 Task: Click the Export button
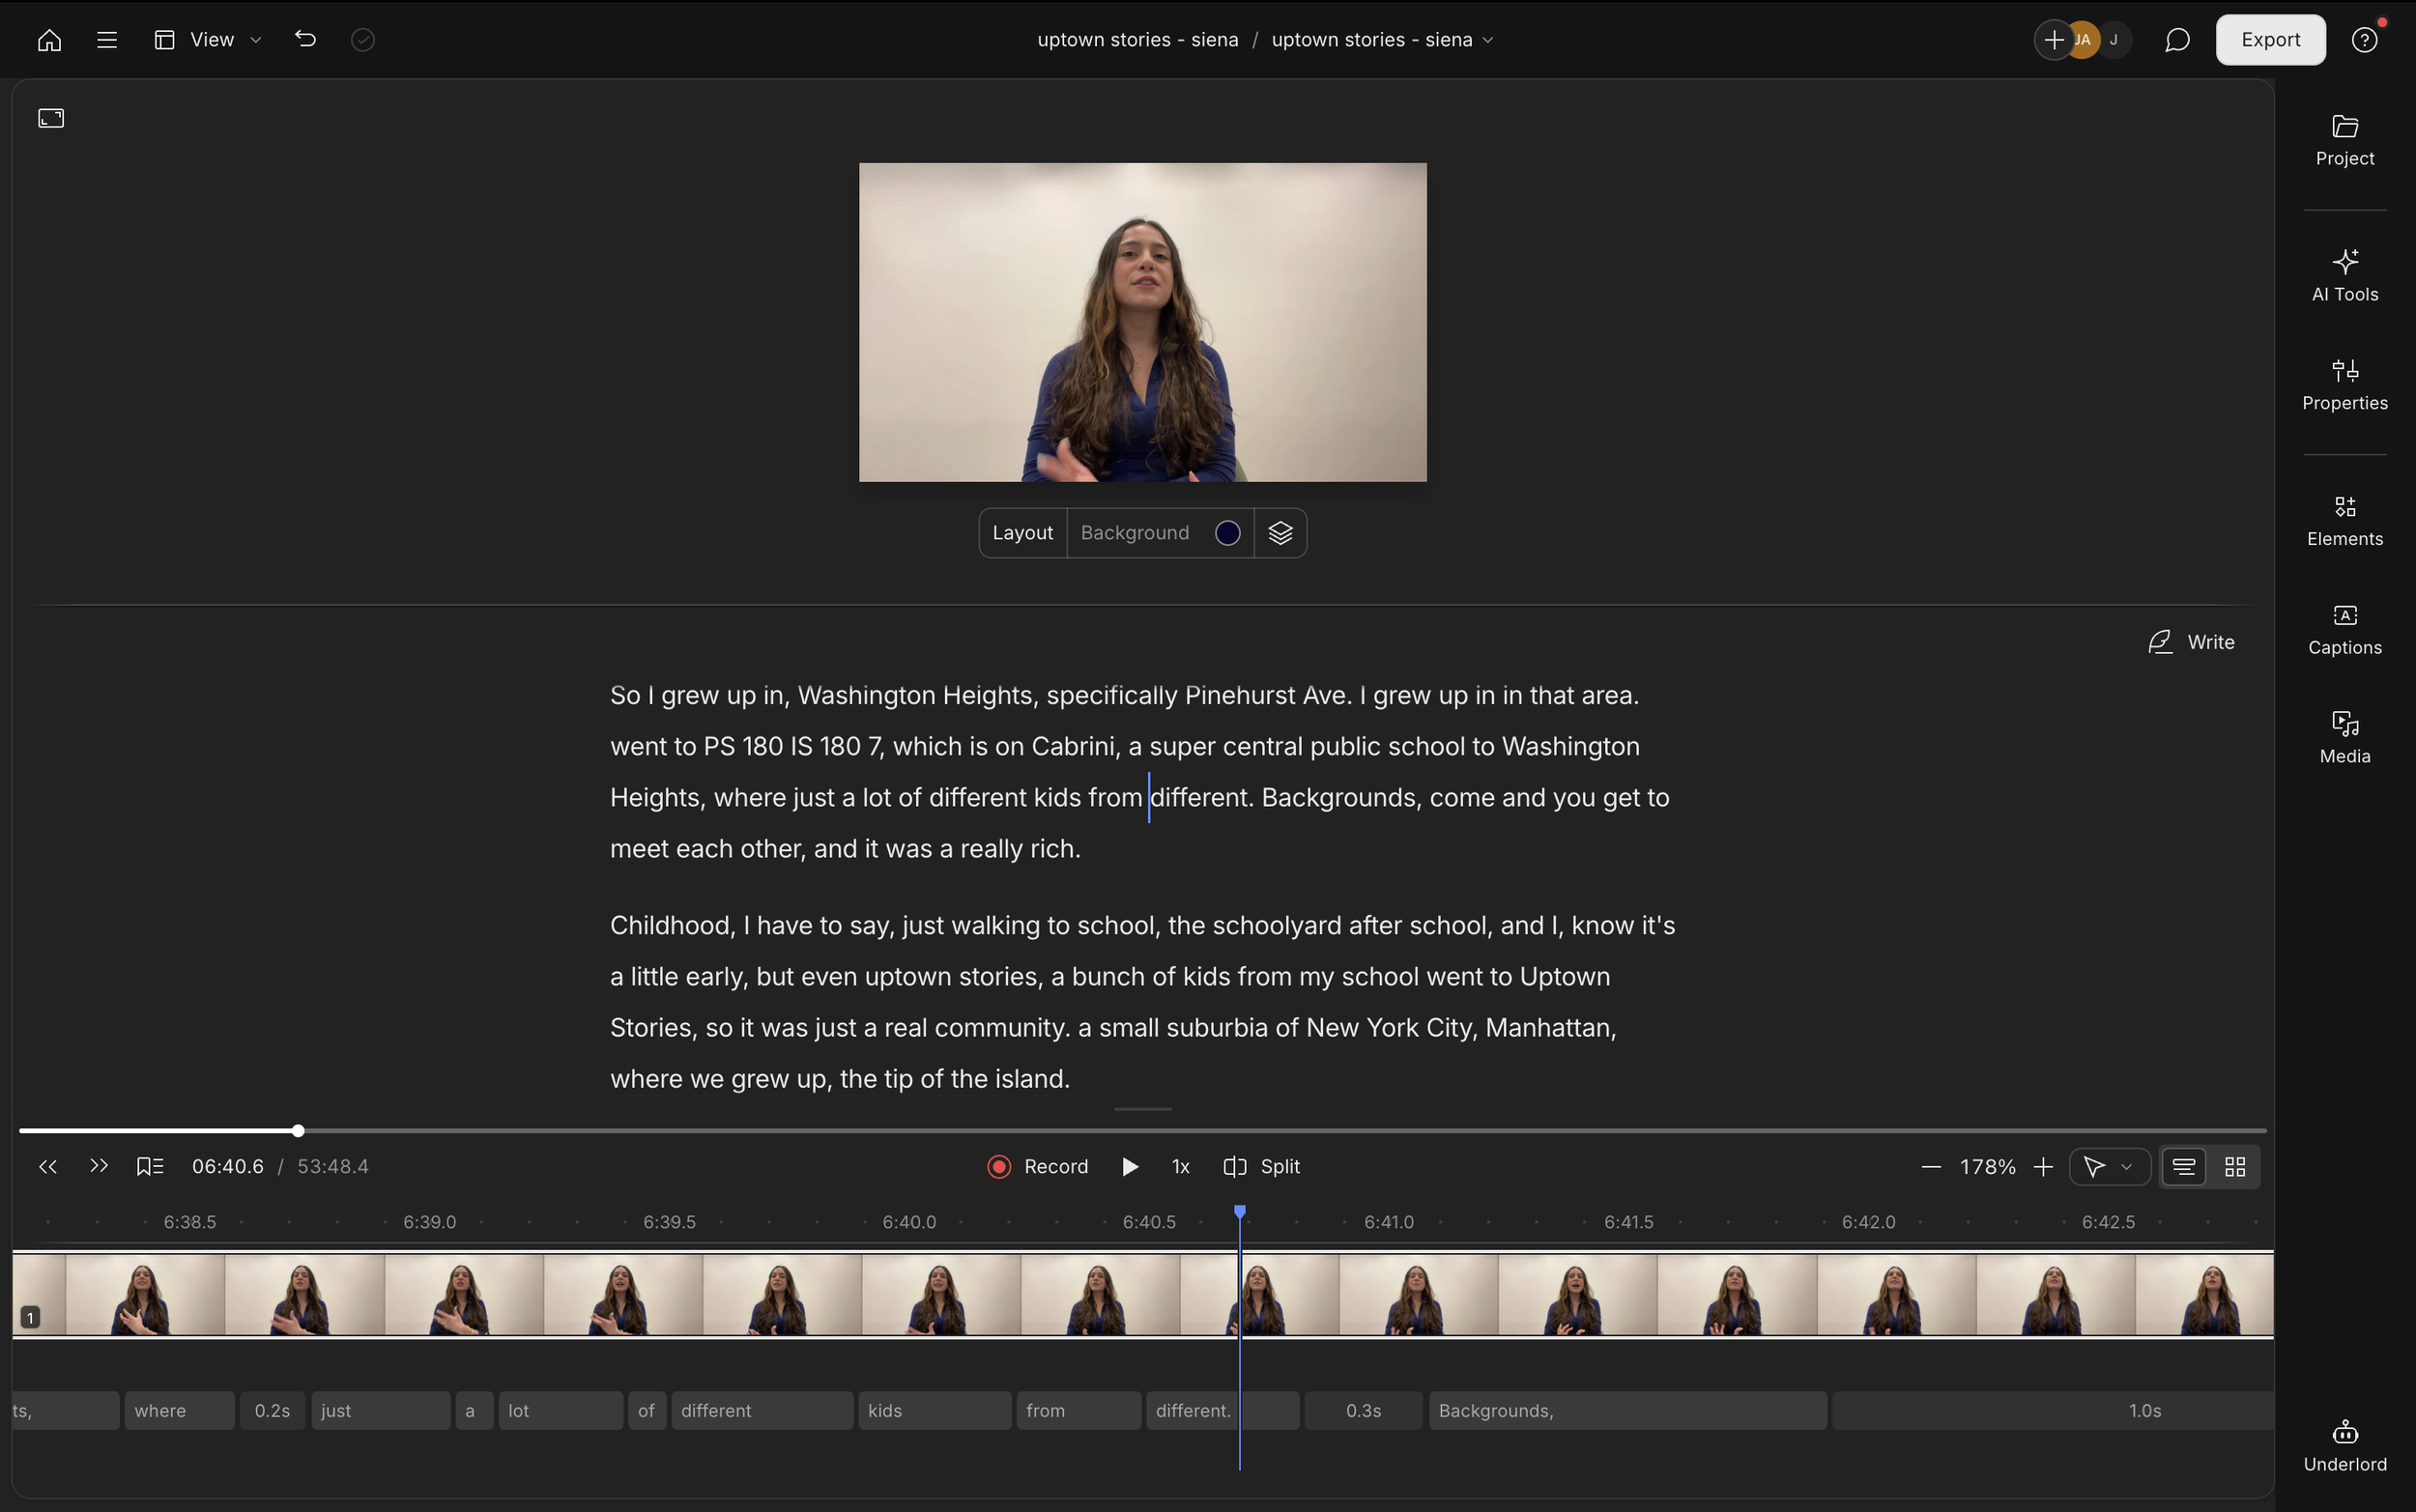(2270, 40)
